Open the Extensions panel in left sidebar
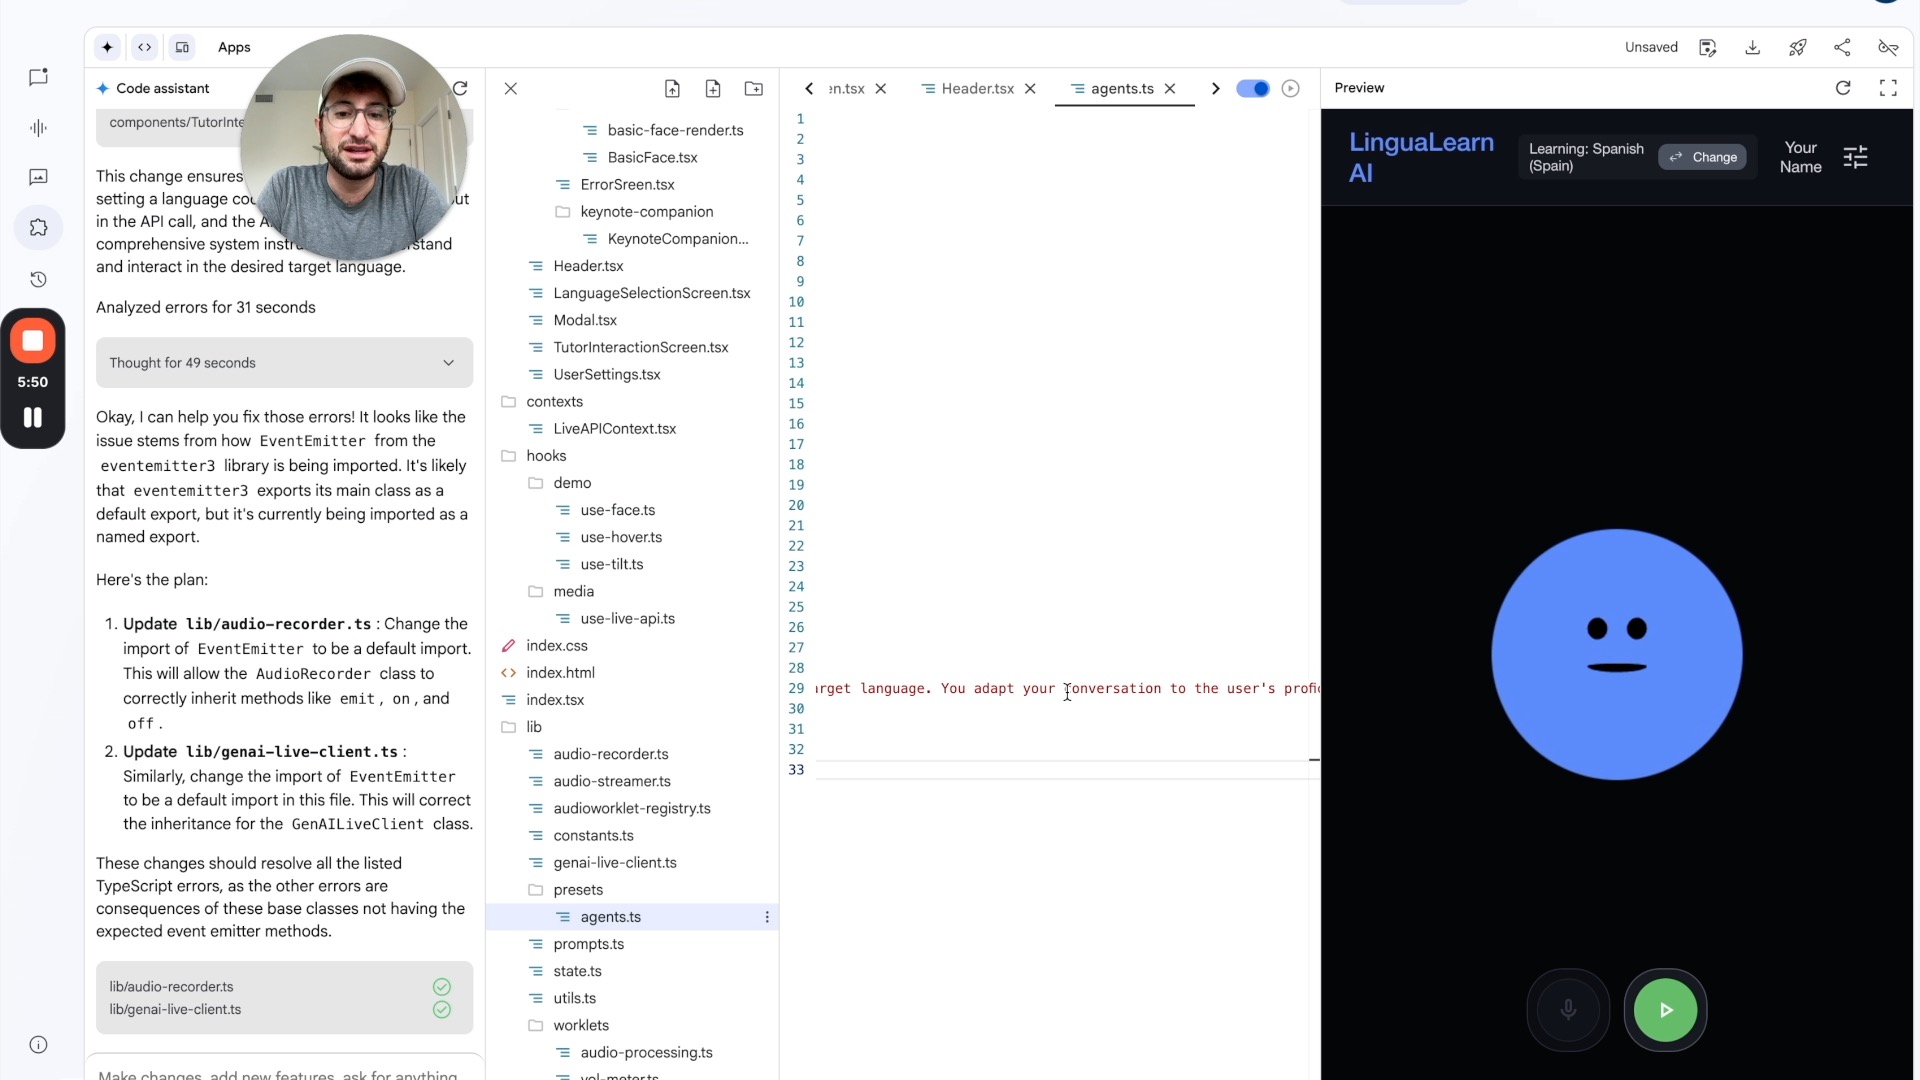The width and height of the screenshot is (1920, 1080). pos(38,228)
